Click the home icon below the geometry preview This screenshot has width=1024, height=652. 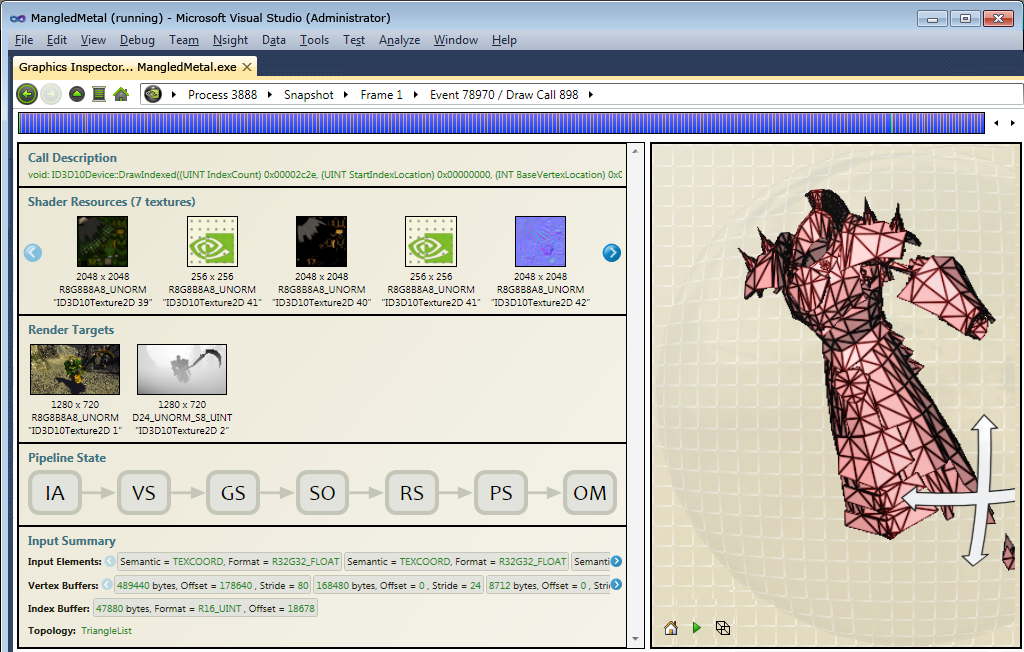coord(670,628)
